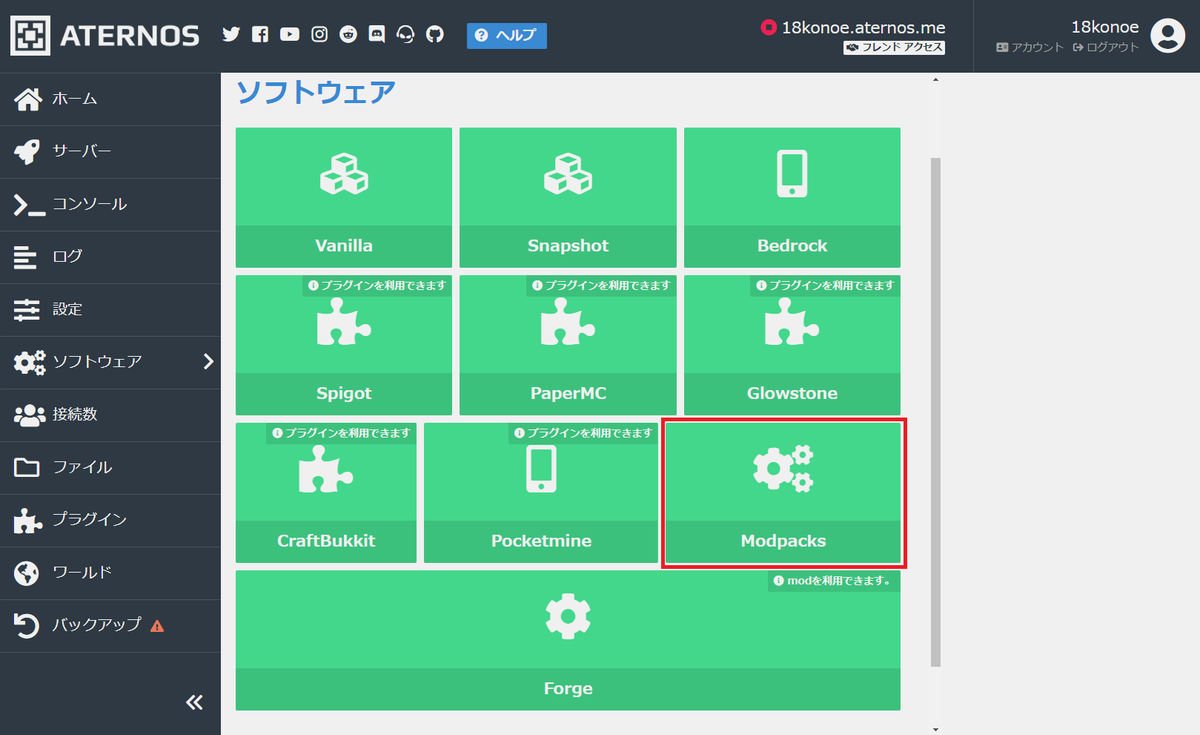Click the Forge gear icon
The width and height of the screenshot is (1200, 735).
point(568,617)
